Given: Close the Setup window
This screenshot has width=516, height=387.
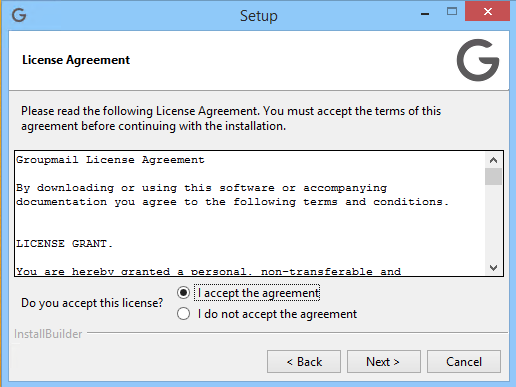Looking at the screenshot, I should pyautogui.click(x=487, y=12).
